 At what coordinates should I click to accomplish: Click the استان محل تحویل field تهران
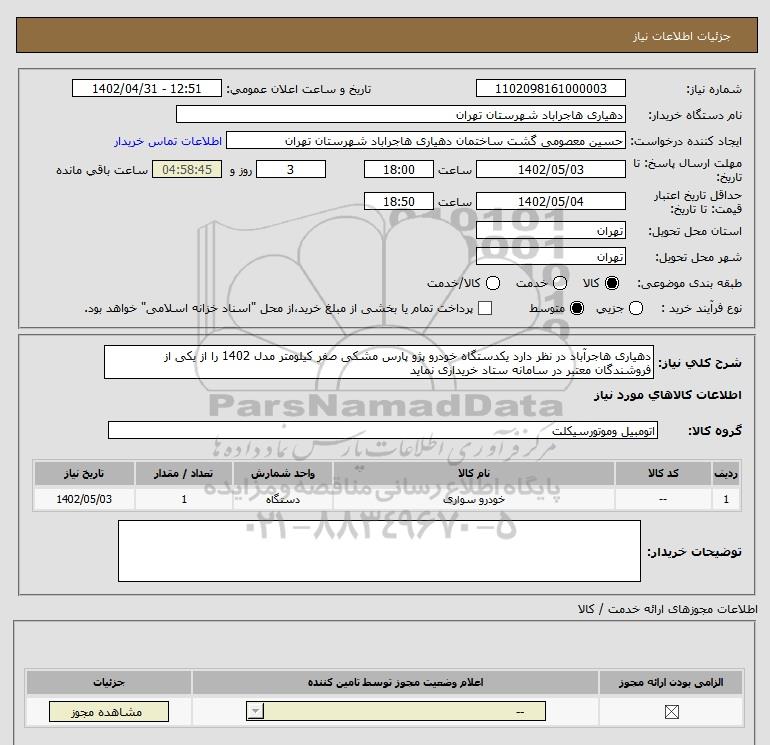550,230
